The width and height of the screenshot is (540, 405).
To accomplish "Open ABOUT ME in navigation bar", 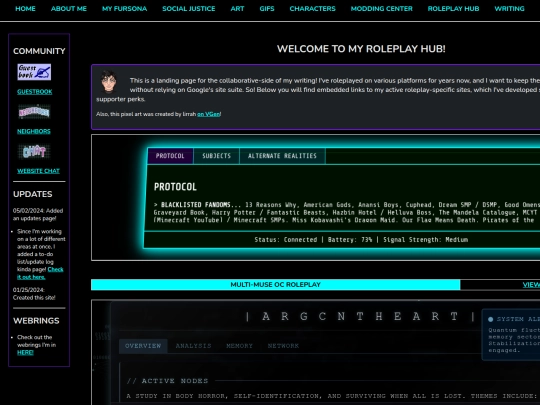I will click(x=69, y=9).
